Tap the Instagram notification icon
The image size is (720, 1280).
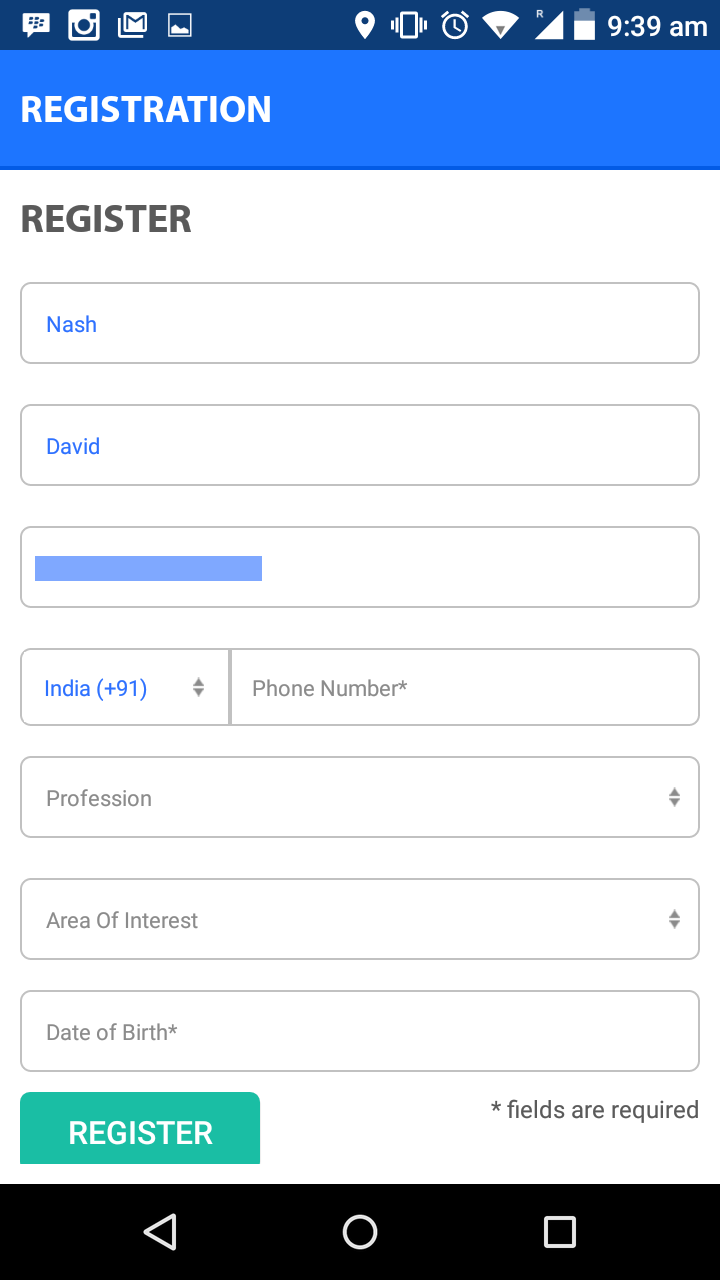(x=84, y=25)
